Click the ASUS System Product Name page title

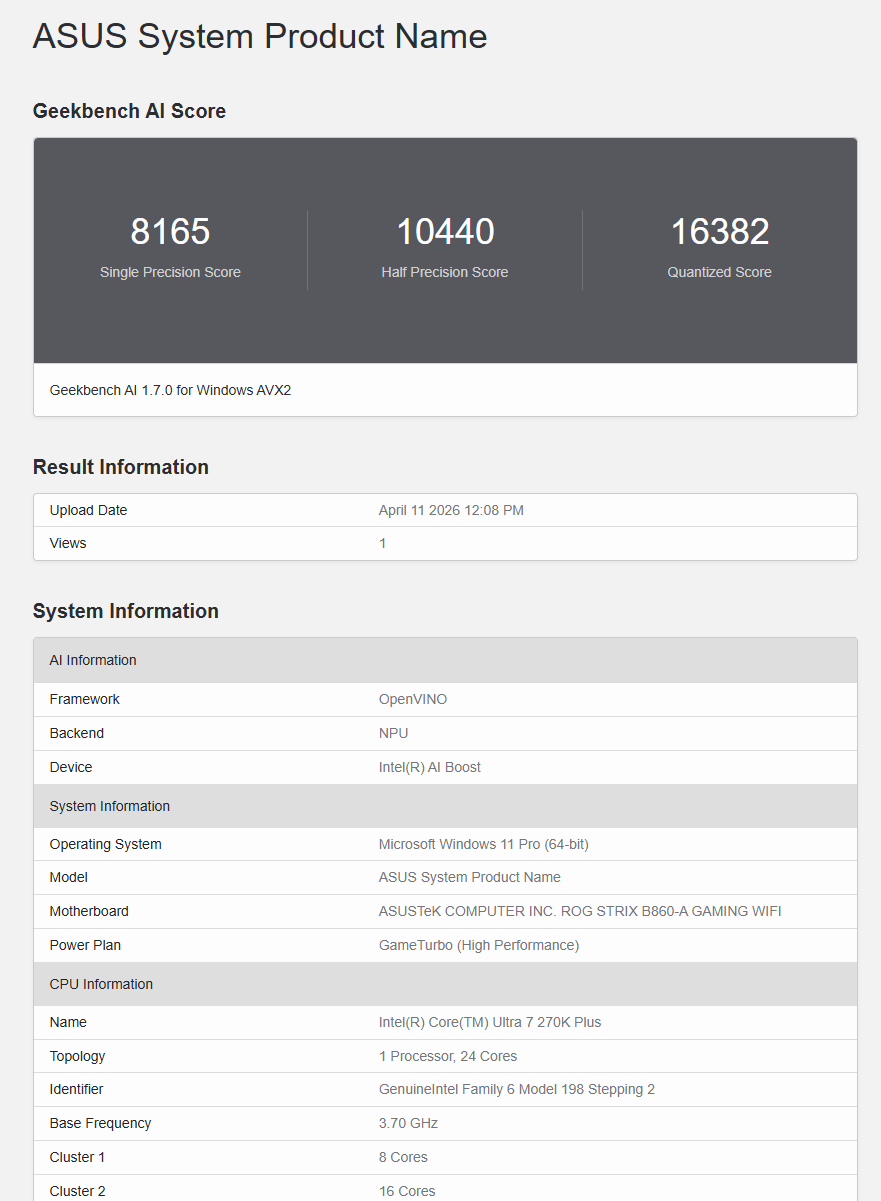[260, 37]
